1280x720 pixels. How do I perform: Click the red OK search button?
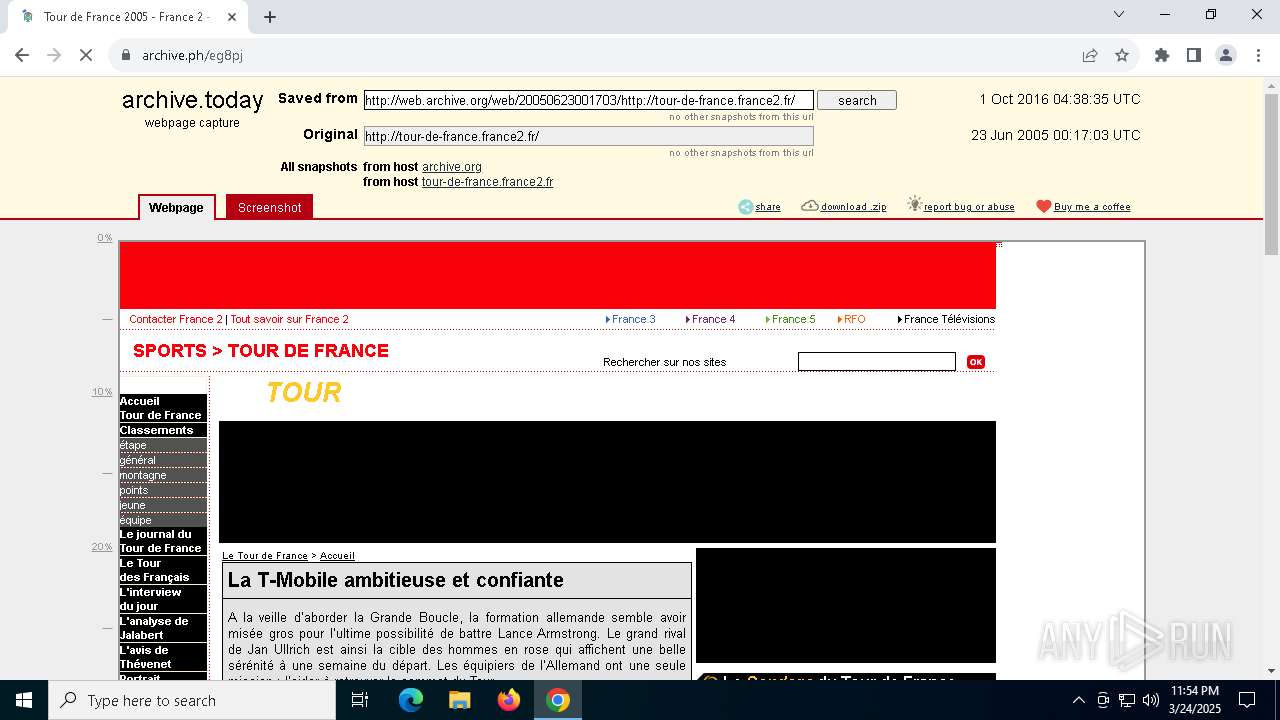(976, 362)
